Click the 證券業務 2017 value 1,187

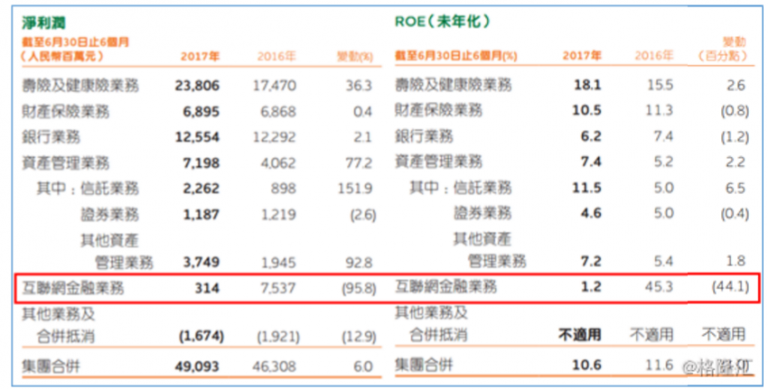pos(201,215)
